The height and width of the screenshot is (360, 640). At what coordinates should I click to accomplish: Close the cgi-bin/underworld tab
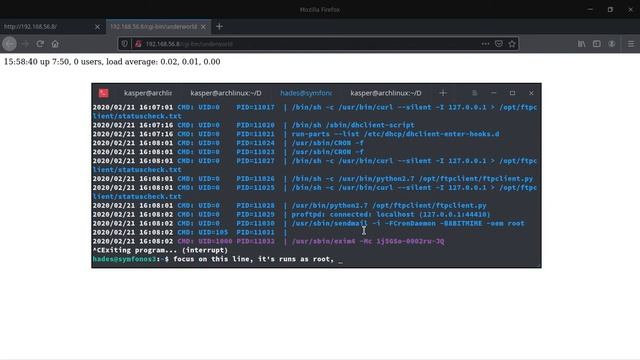[x=203, y=27]
